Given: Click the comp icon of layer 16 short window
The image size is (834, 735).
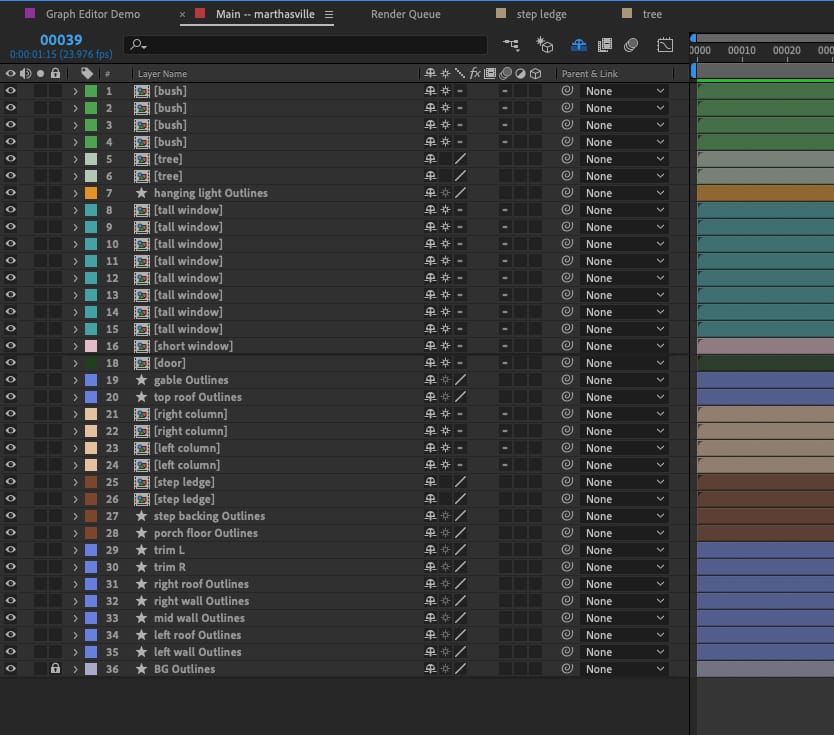Looking at the screenshot, I should coord(141,346).
